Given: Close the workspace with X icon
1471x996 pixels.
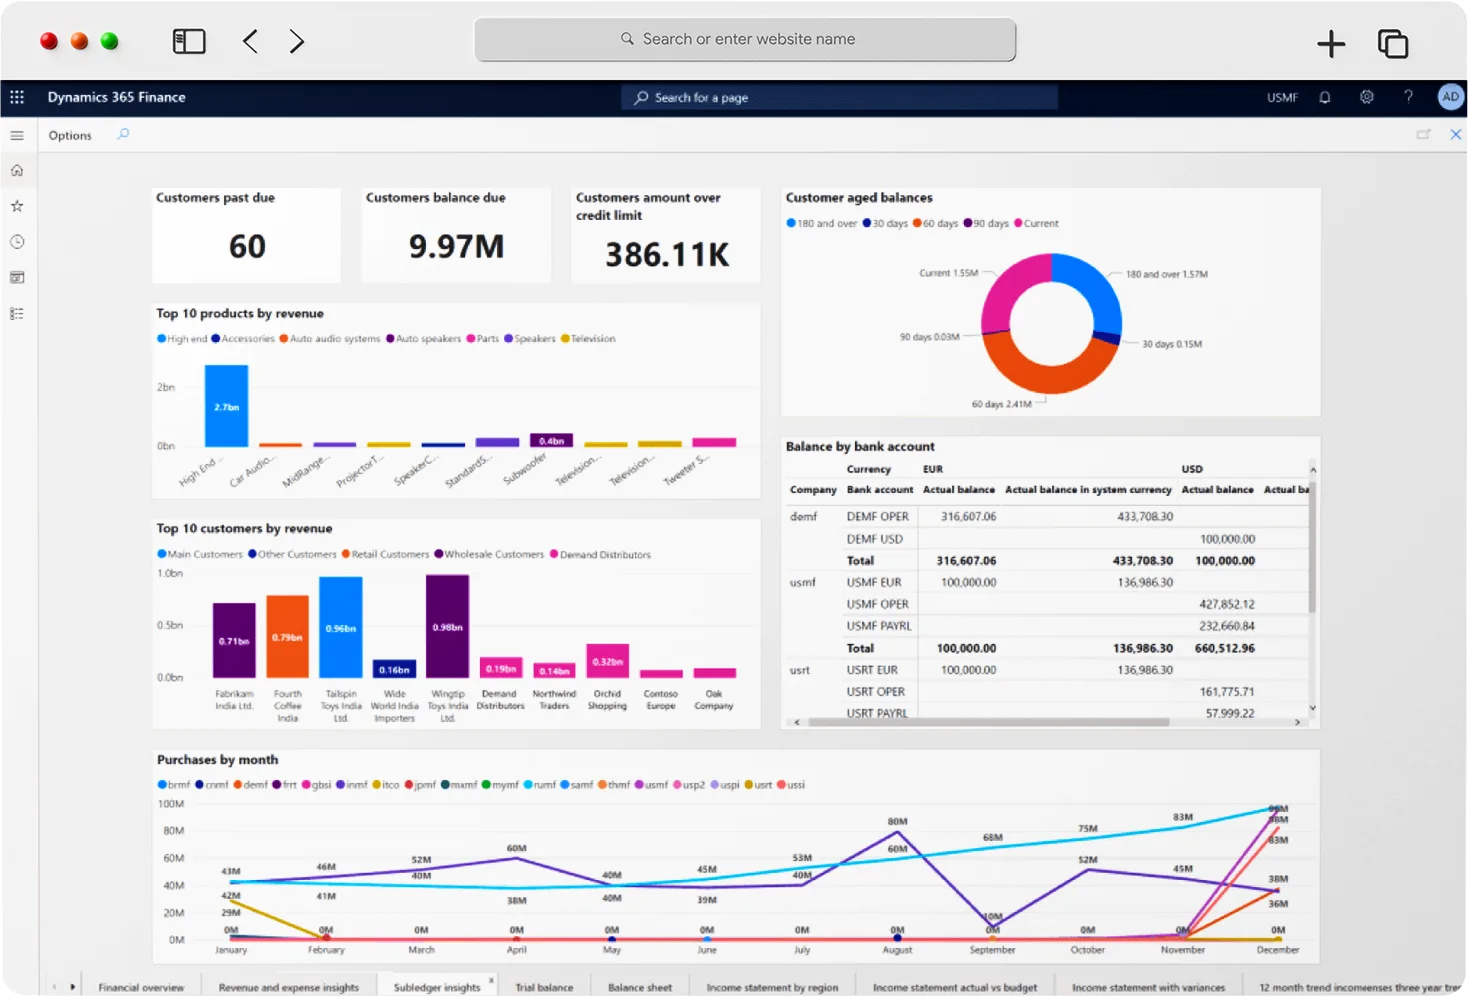Looking at the screenshot, I should pos(1455,134).
